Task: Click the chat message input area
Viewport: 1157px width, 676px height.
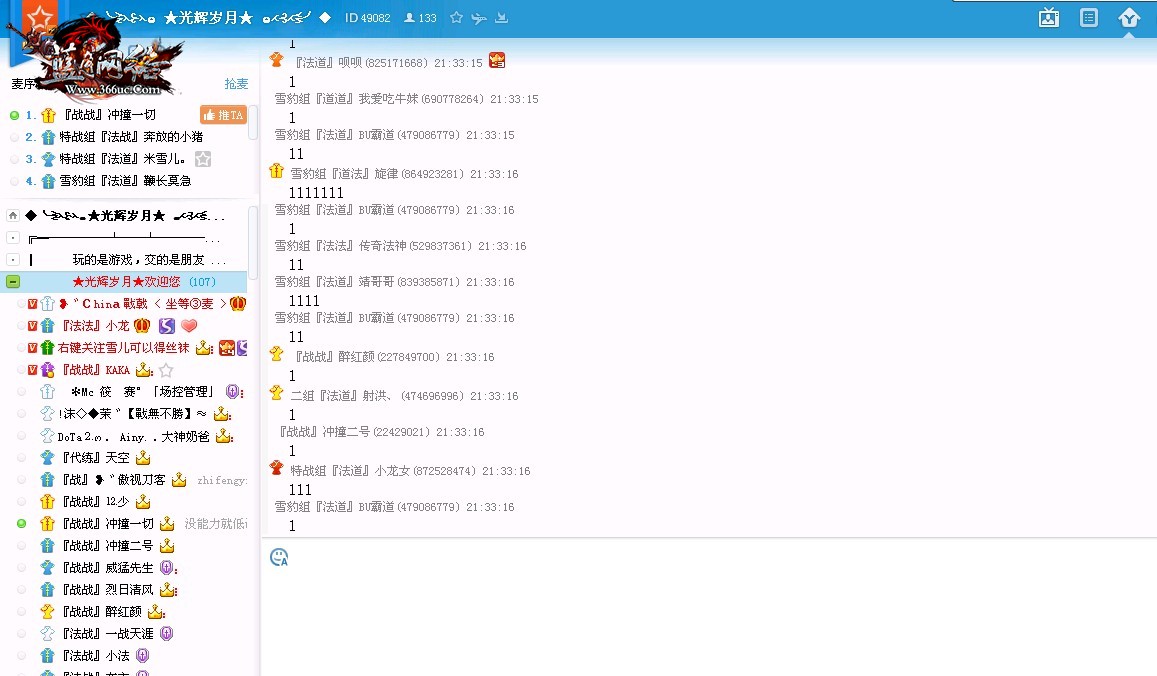Action: (700, 610)
